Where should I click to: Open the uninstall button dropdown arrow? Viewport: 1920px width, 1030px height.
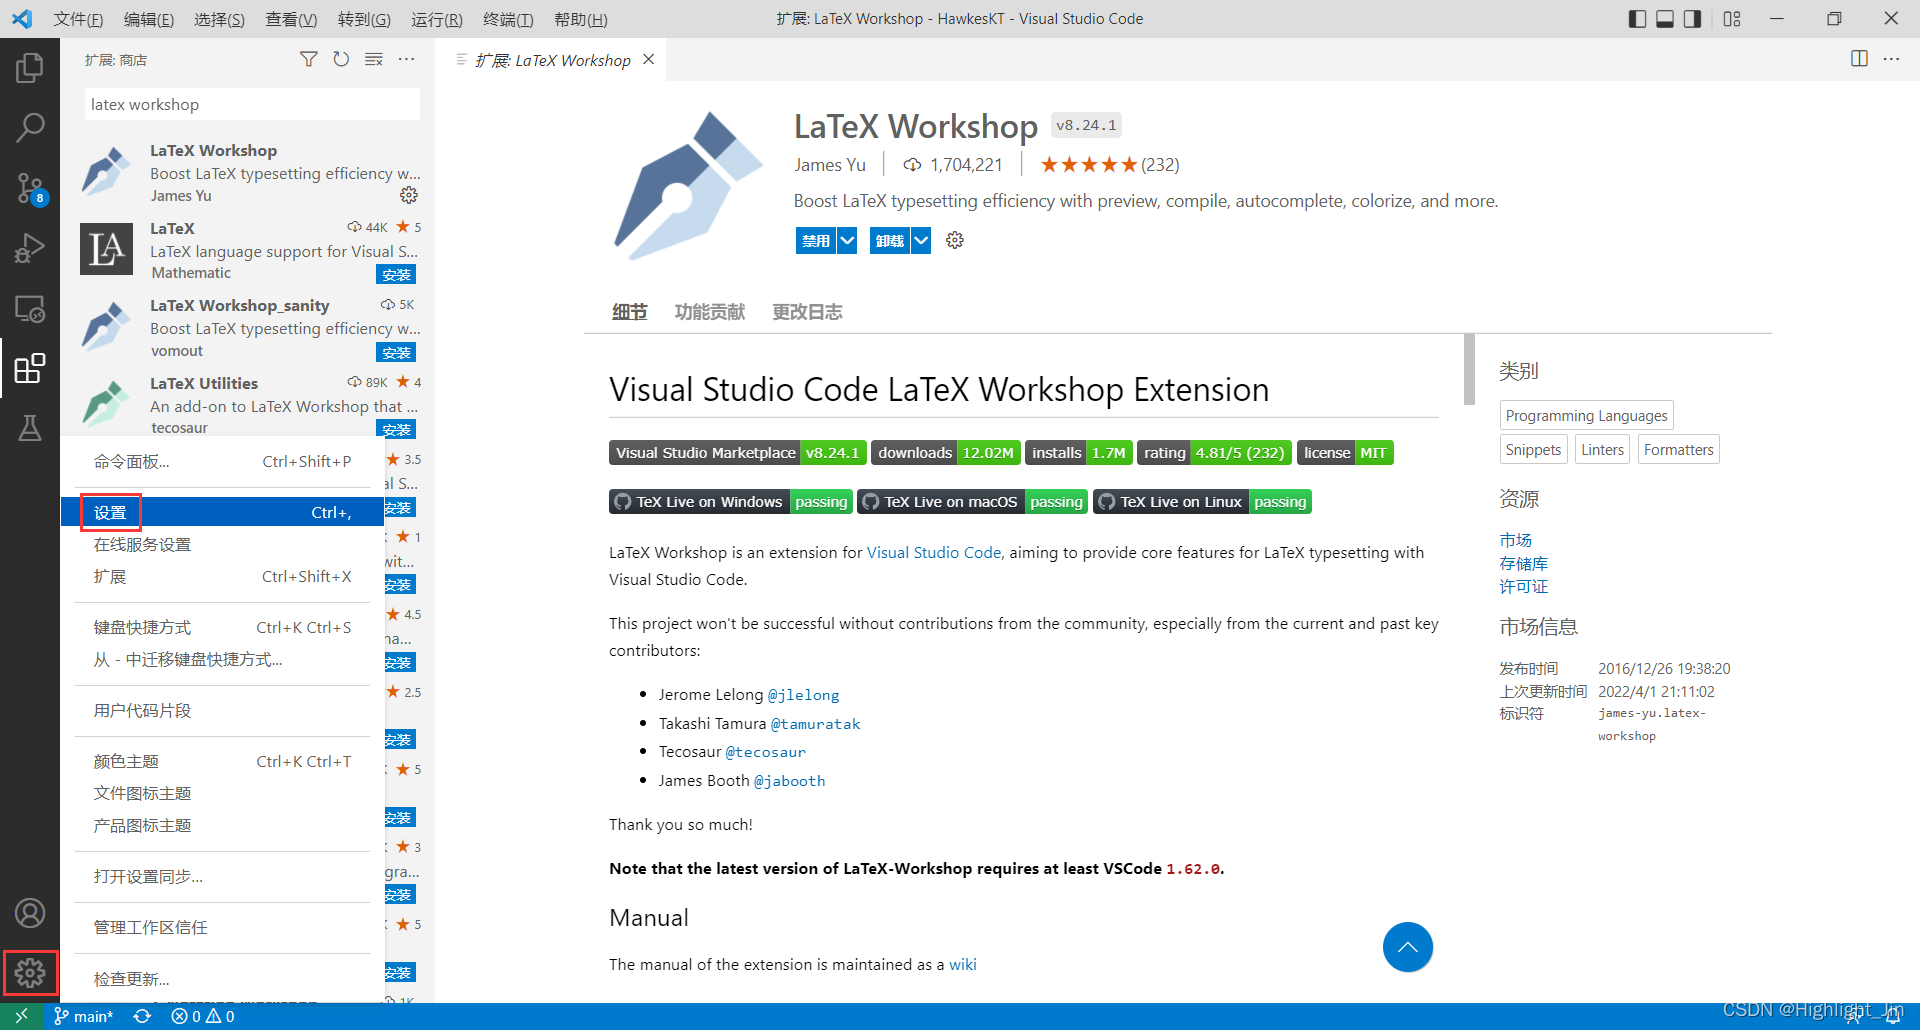click(921, 240)
